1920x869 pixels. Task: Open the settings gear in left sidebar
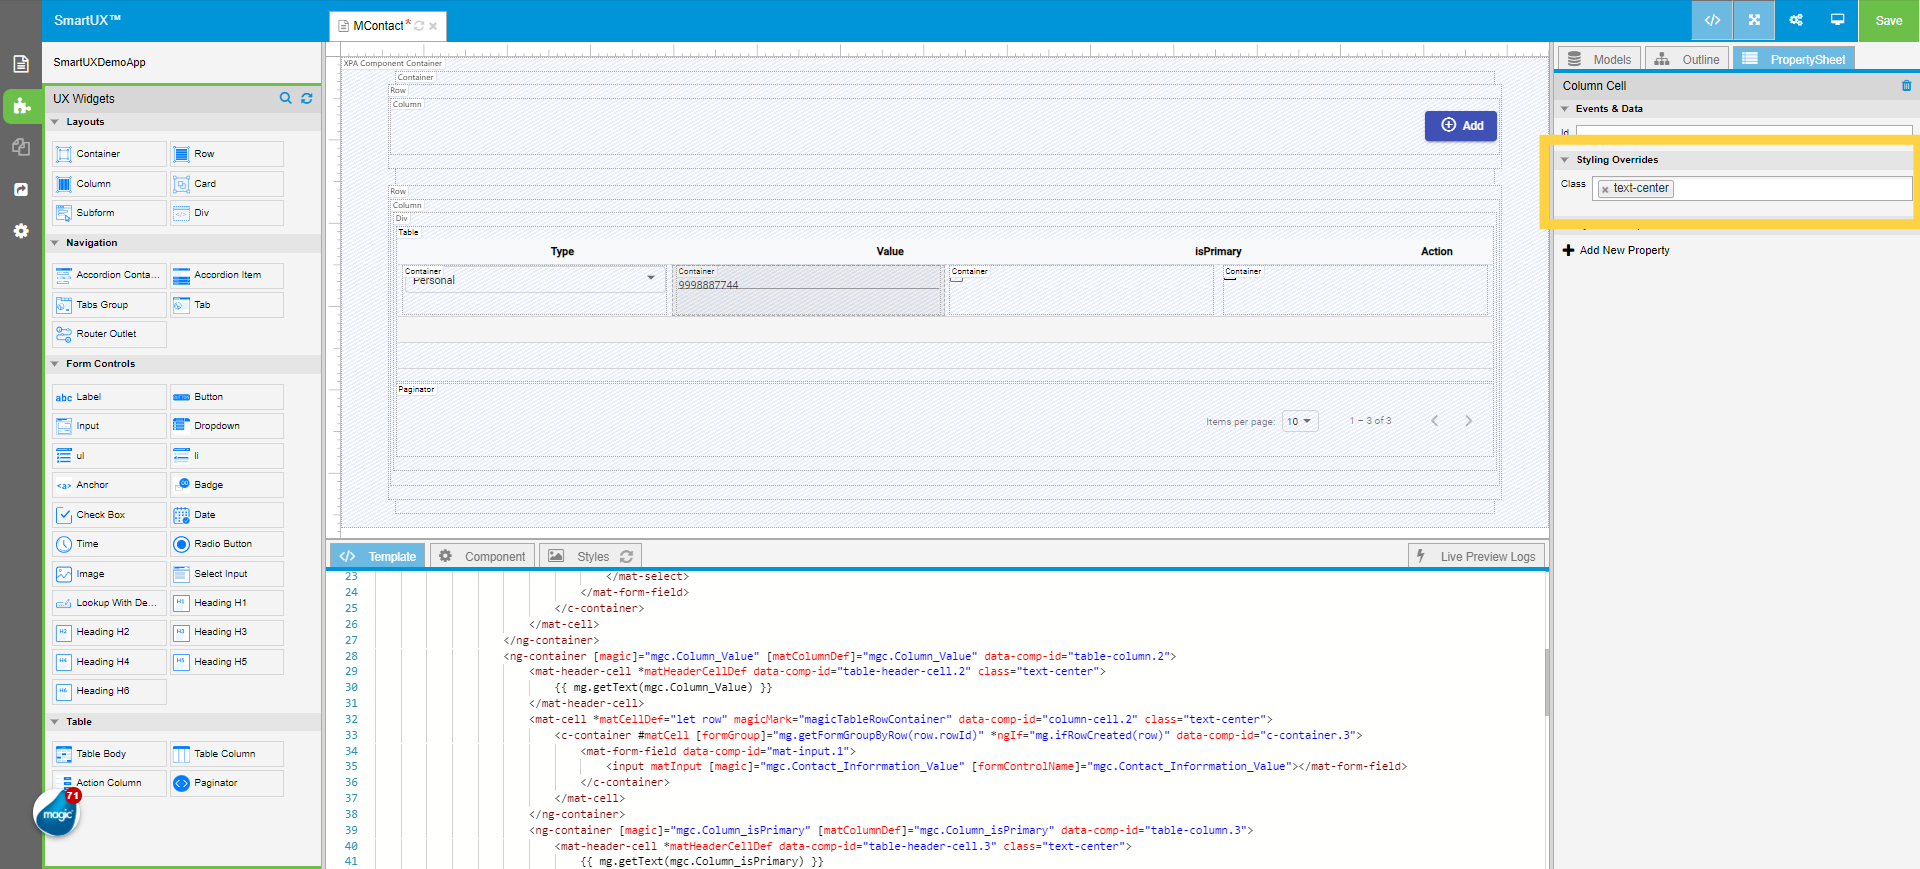(21, 231)
